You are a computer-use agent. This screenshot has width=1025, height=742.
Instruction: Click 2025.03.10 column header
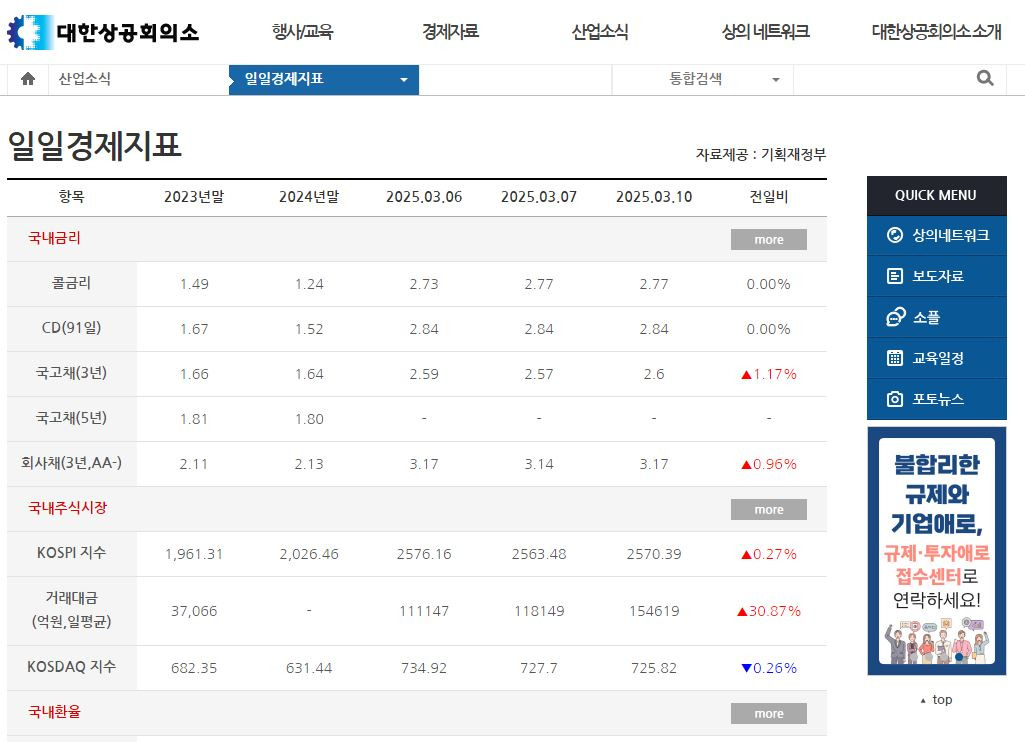coord(654,197)
